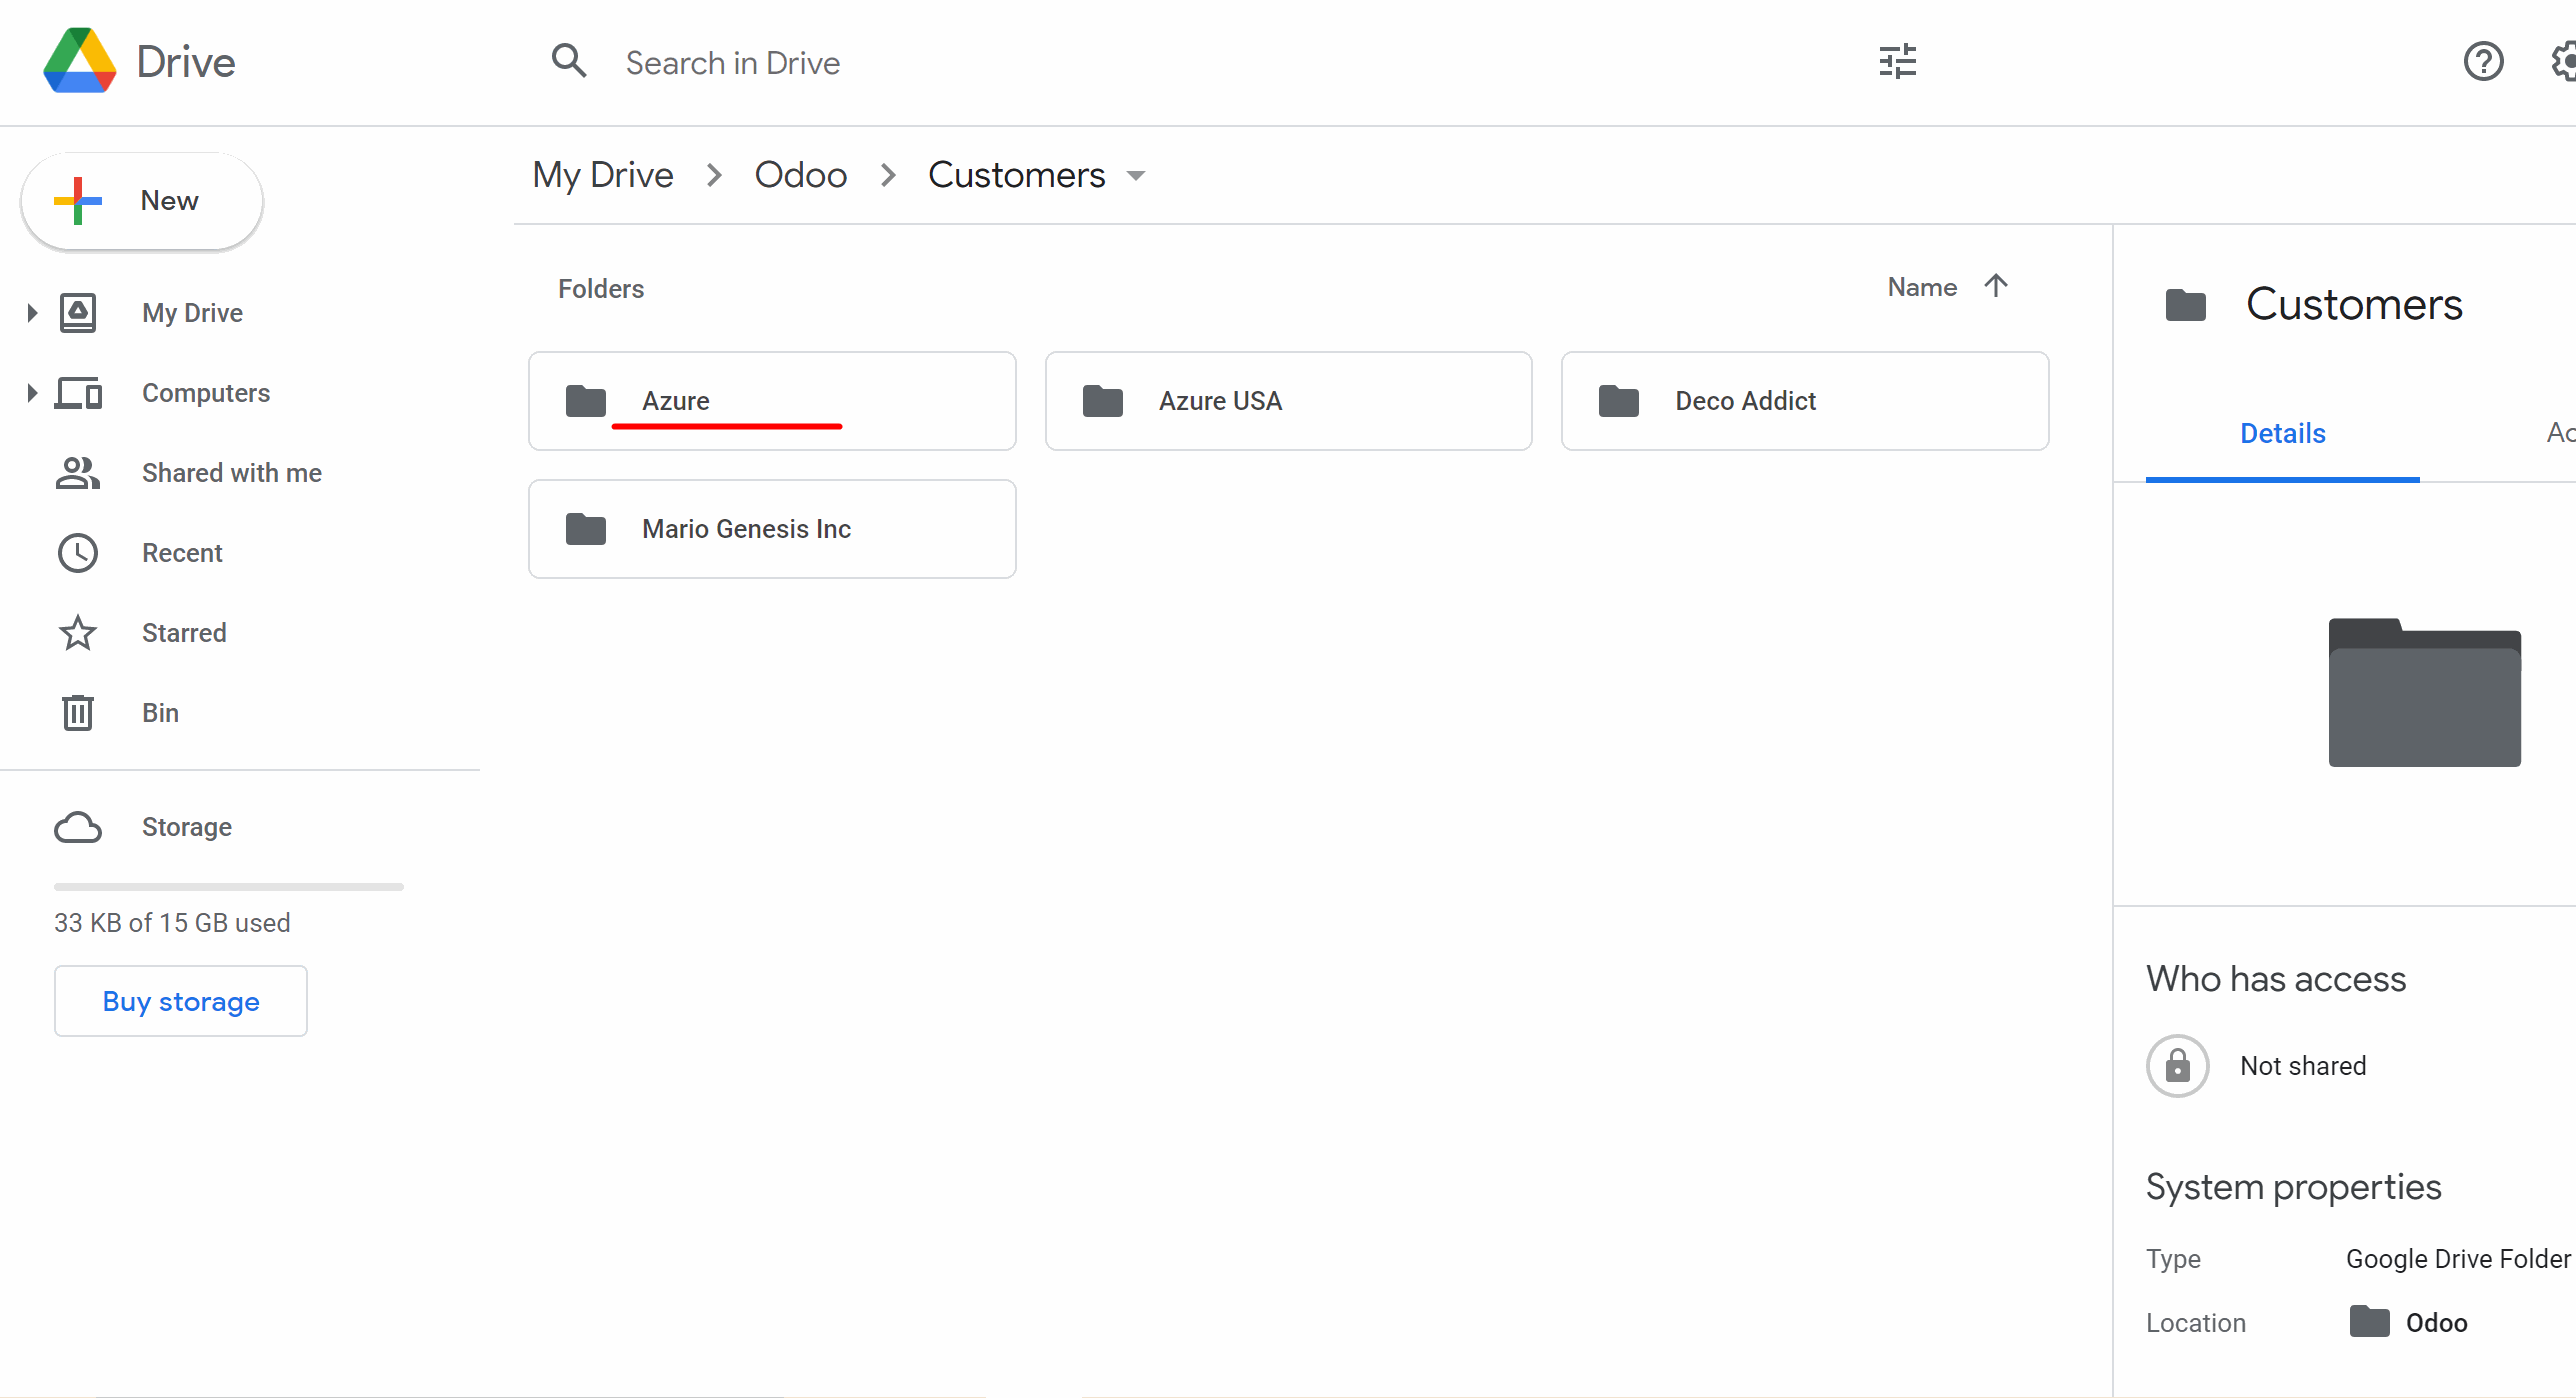Click the search magnifier icon
The width and height of the screenshot is (2576, 1398).
click(569, 61)
